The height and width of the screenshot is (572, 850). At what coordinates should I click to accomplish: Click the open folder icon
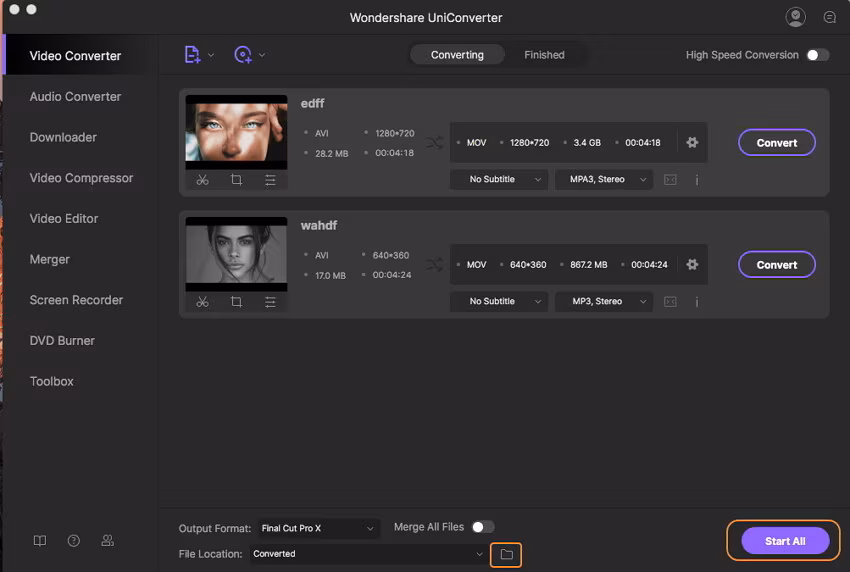pos(506,555)
